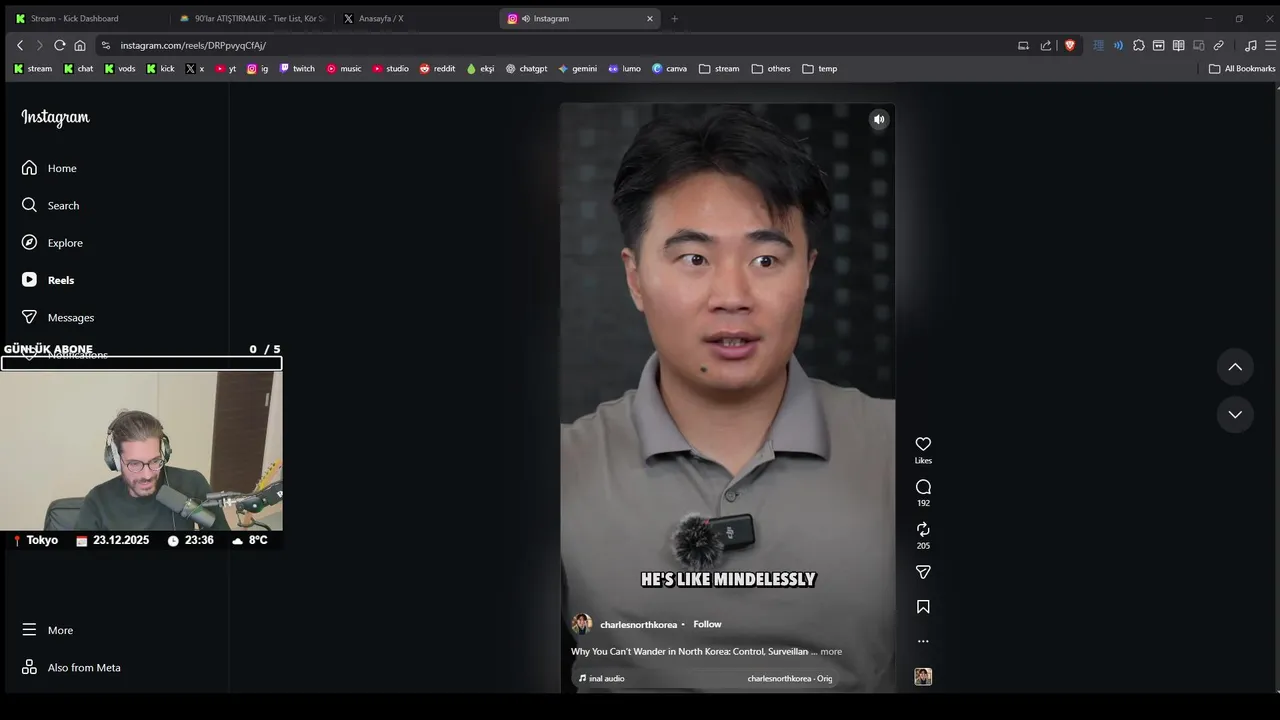The image size is (1280, 720).
Task: Open the X bookmark
Action: [195, 69]
